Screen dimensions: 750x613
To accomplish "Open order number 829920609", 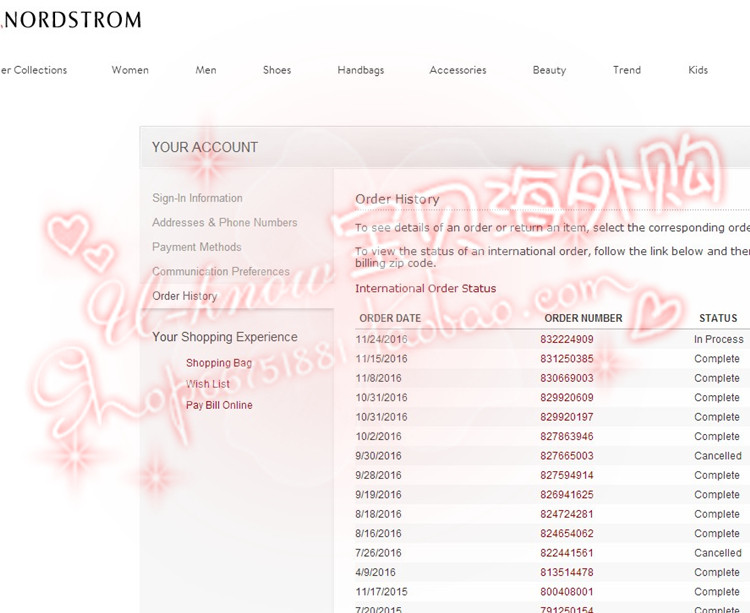I will tap(567, 397).
